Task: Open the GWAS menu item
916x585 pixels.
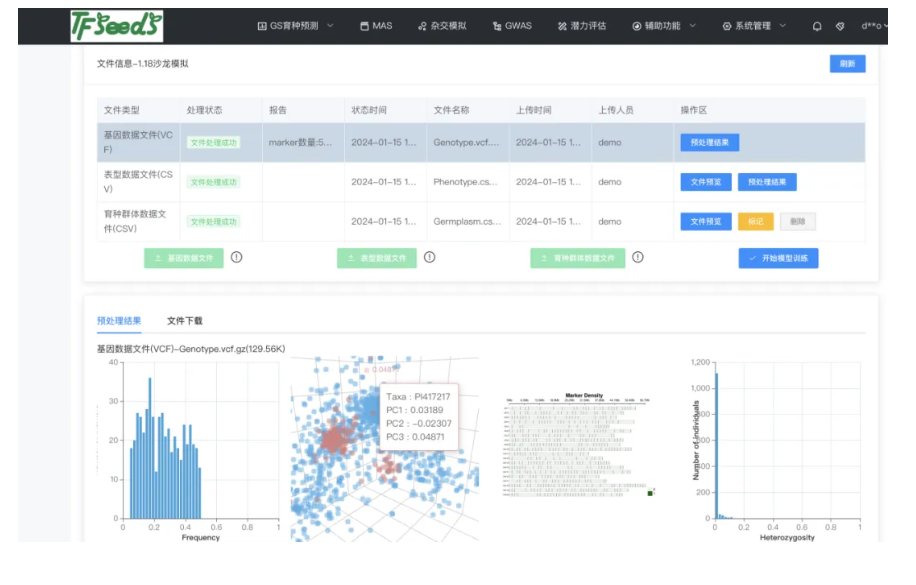Action: 512,26
